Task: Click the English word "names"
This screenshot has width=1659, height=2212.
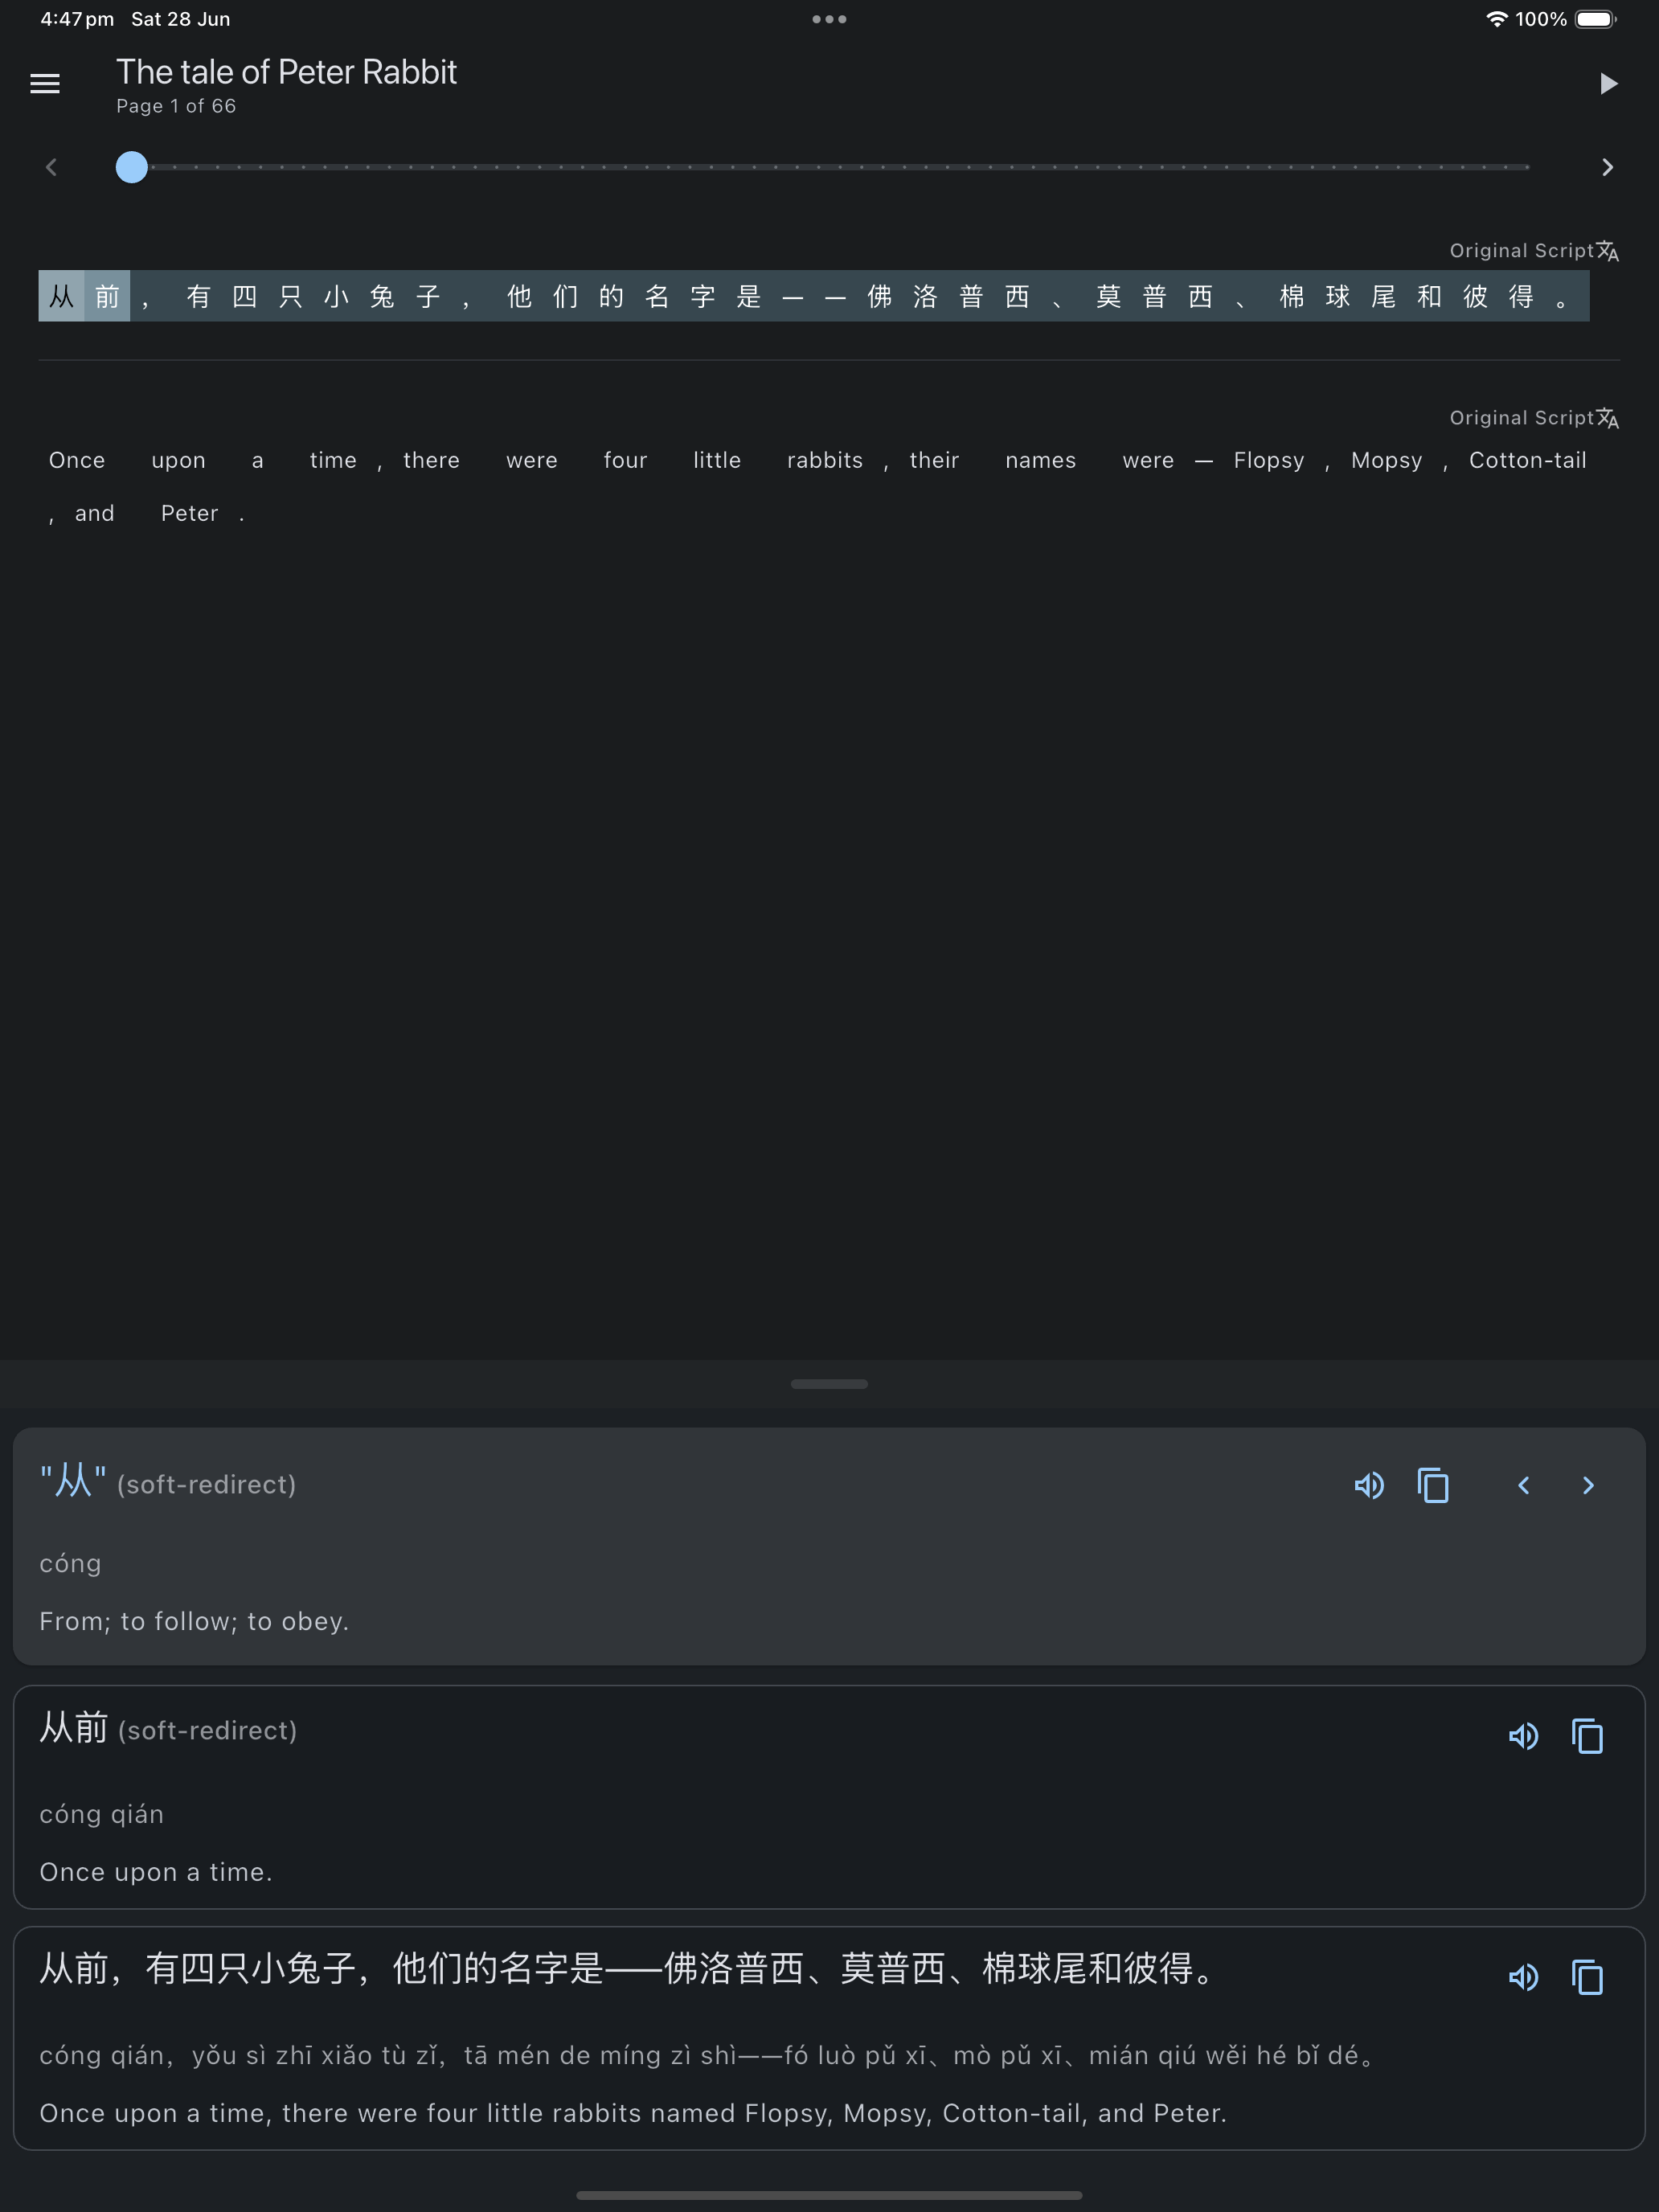Action: click(1040, 460)
